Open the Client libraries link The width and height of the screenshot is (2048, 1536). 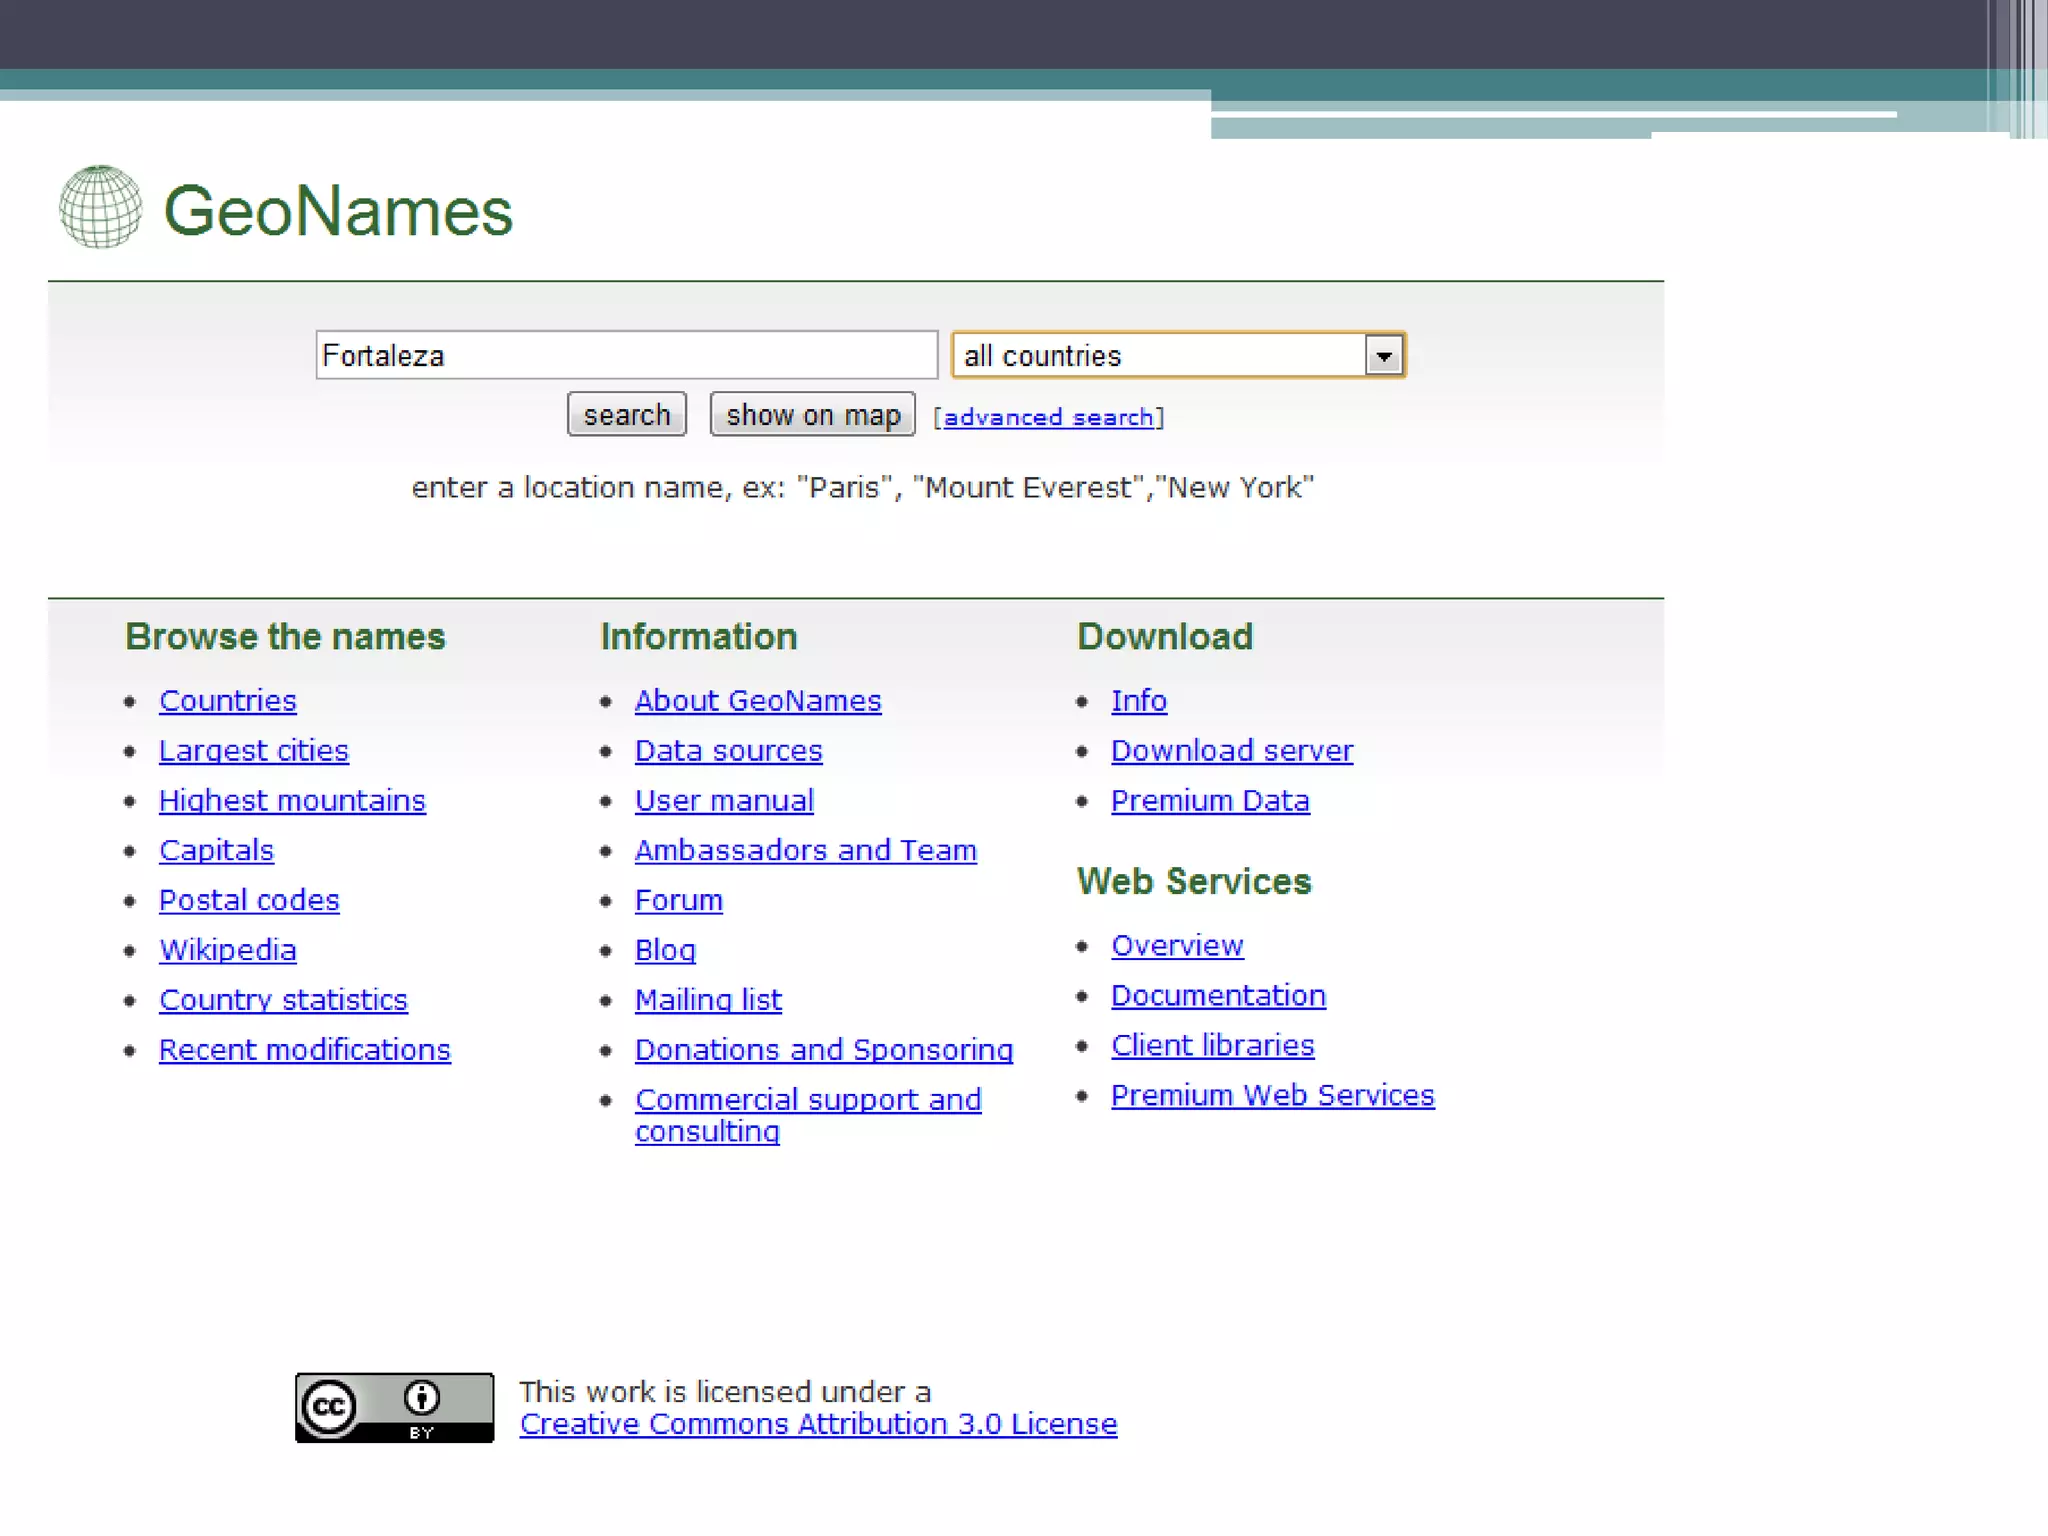pos(1212,1045)
